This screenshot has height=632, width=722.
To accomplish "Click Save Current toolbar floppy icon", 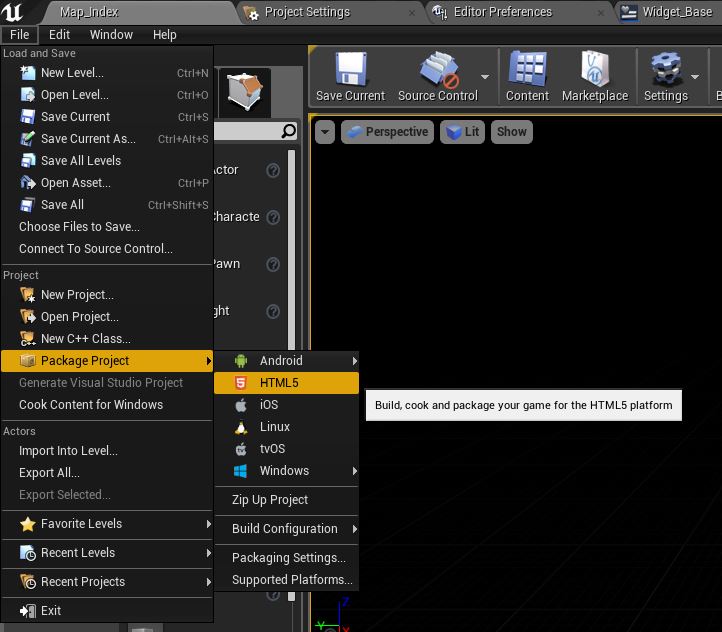I will (x=351, y=69).
